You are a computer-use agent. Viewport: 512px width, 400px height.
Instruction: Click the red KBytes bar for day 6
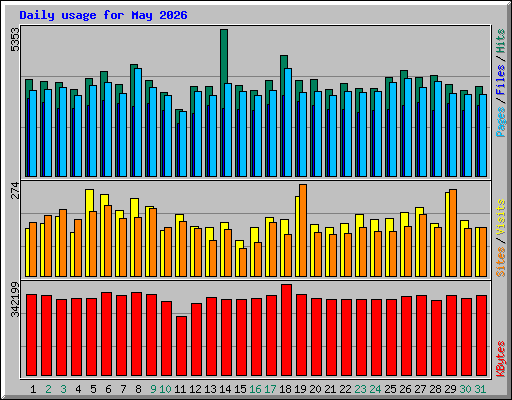click(106, 334)
